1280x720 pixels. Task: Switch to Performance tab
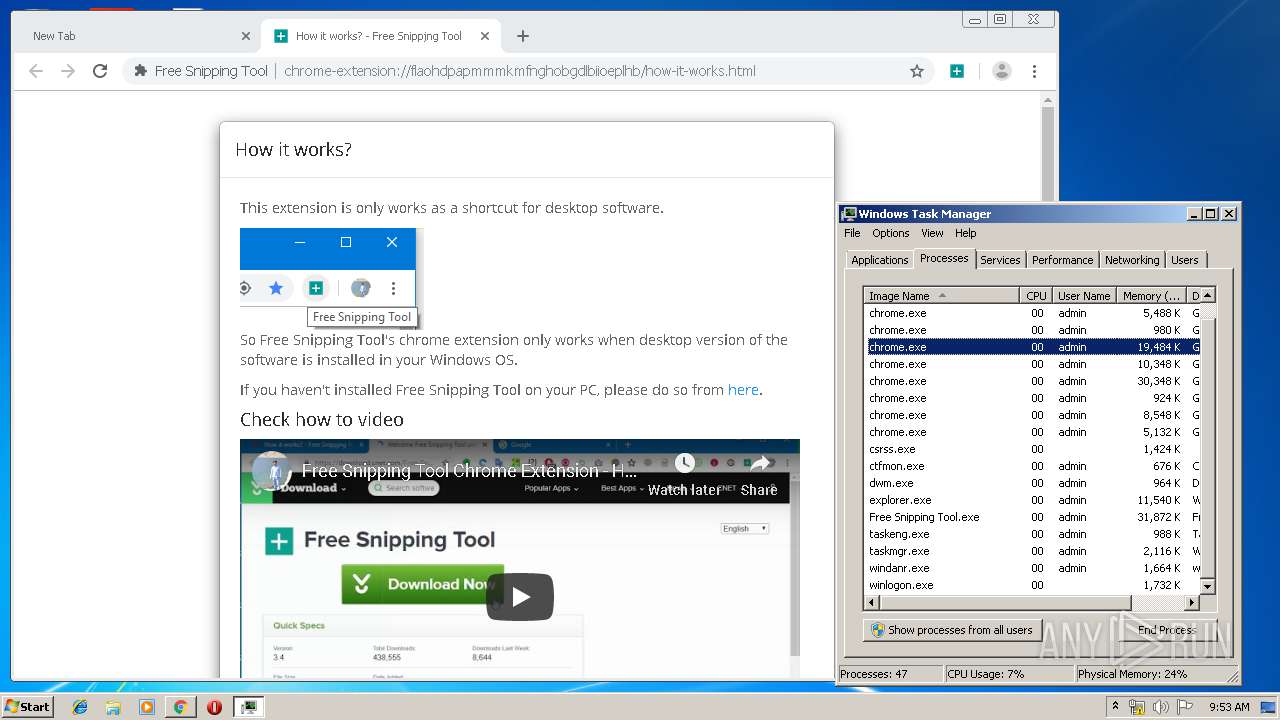click(x=1062, y=260)
